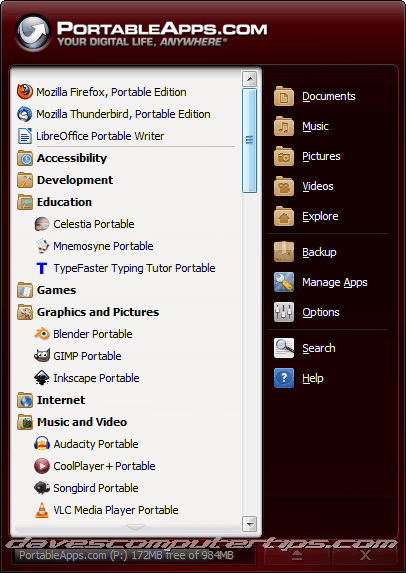Open Mozilla Thunderbird Portable icon
Screen dimensions: 406x573
coord(25,114)
